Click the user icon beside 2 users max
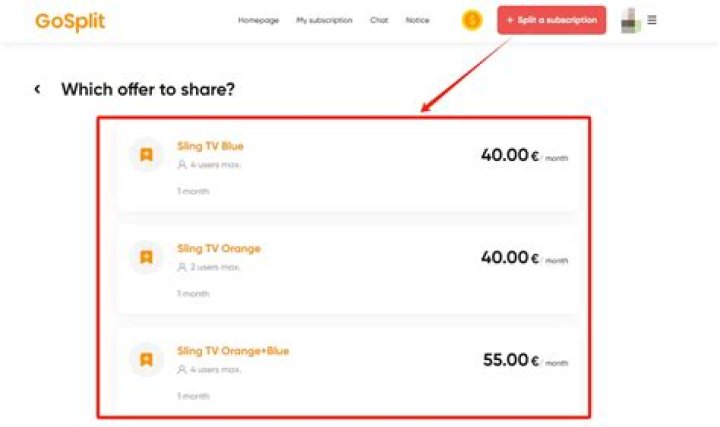The height and width of the screenshot is (427, 720). pos(182,267)
